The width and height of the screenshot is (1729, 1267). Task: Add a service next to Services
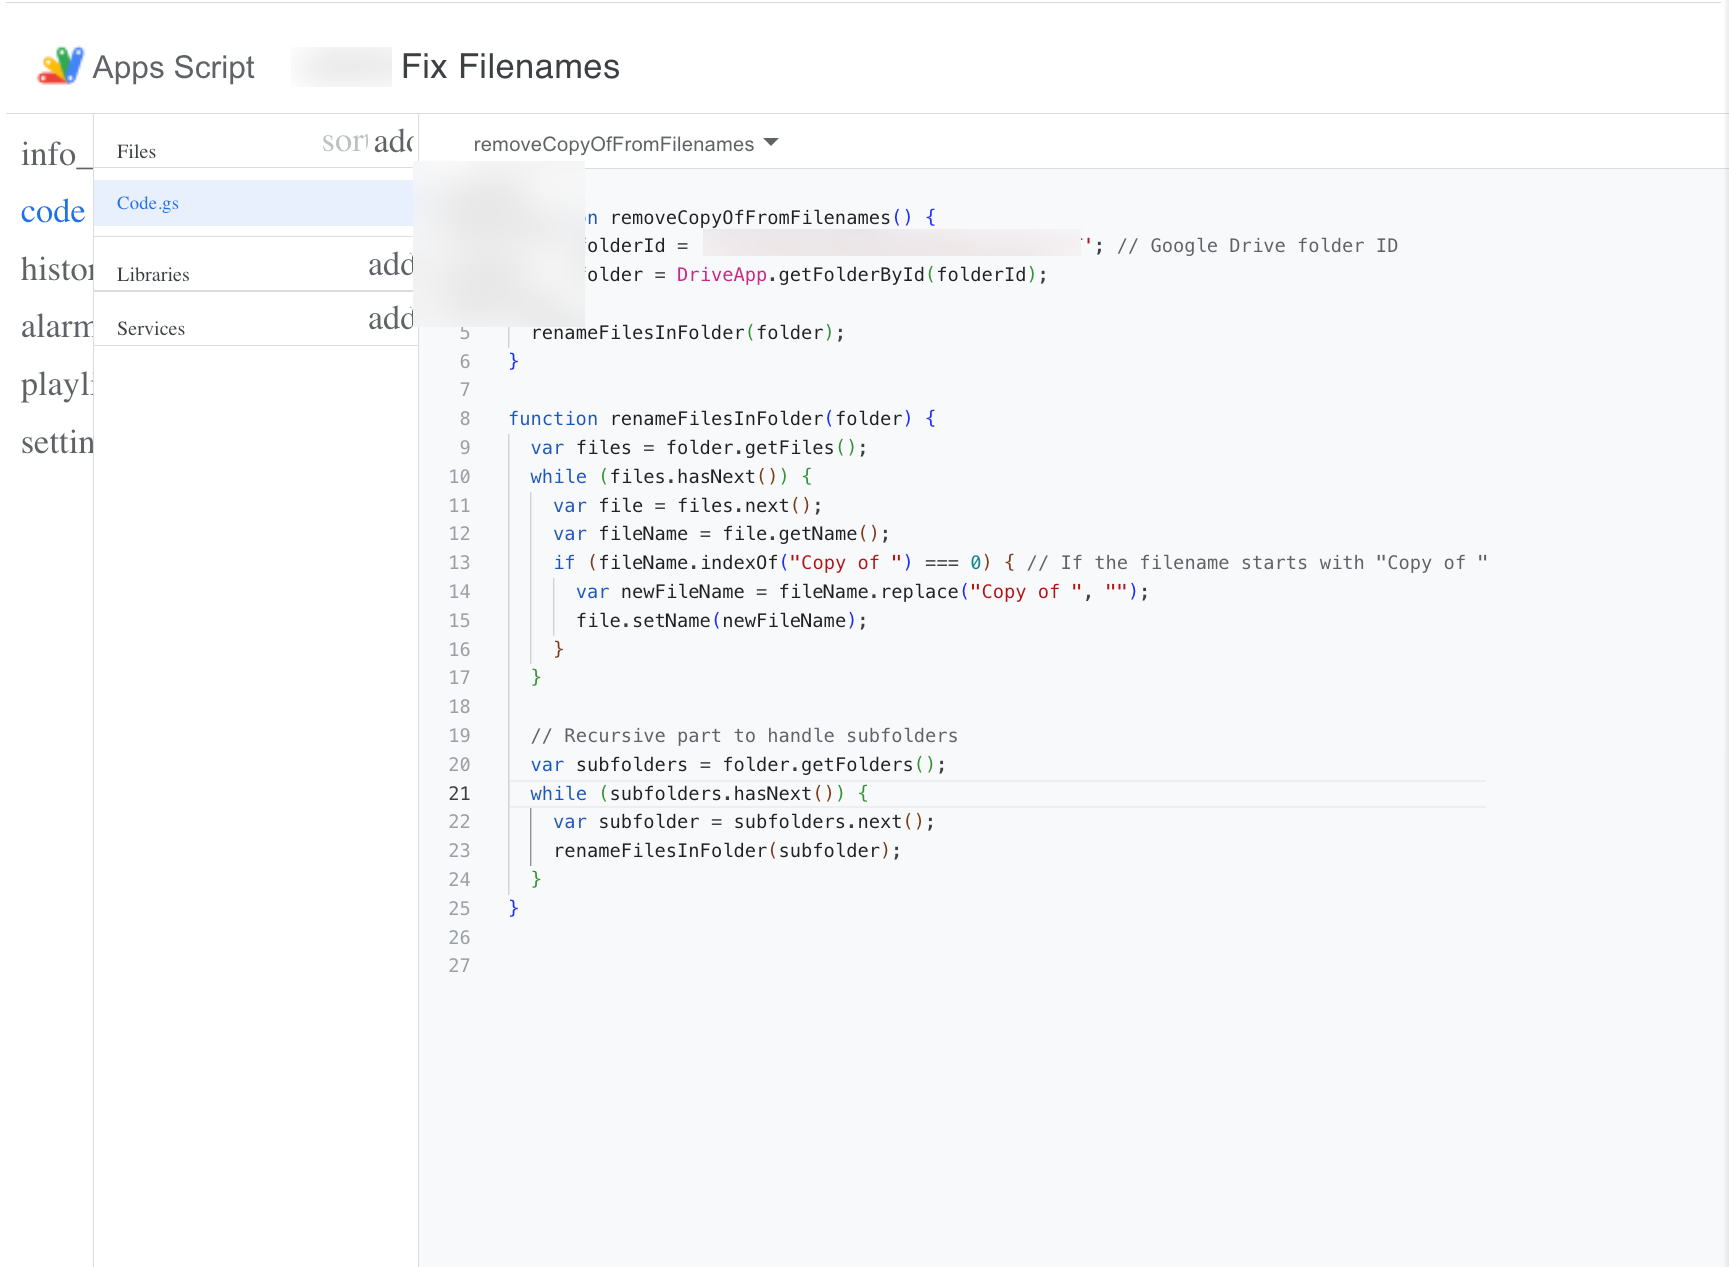(390, 319)
